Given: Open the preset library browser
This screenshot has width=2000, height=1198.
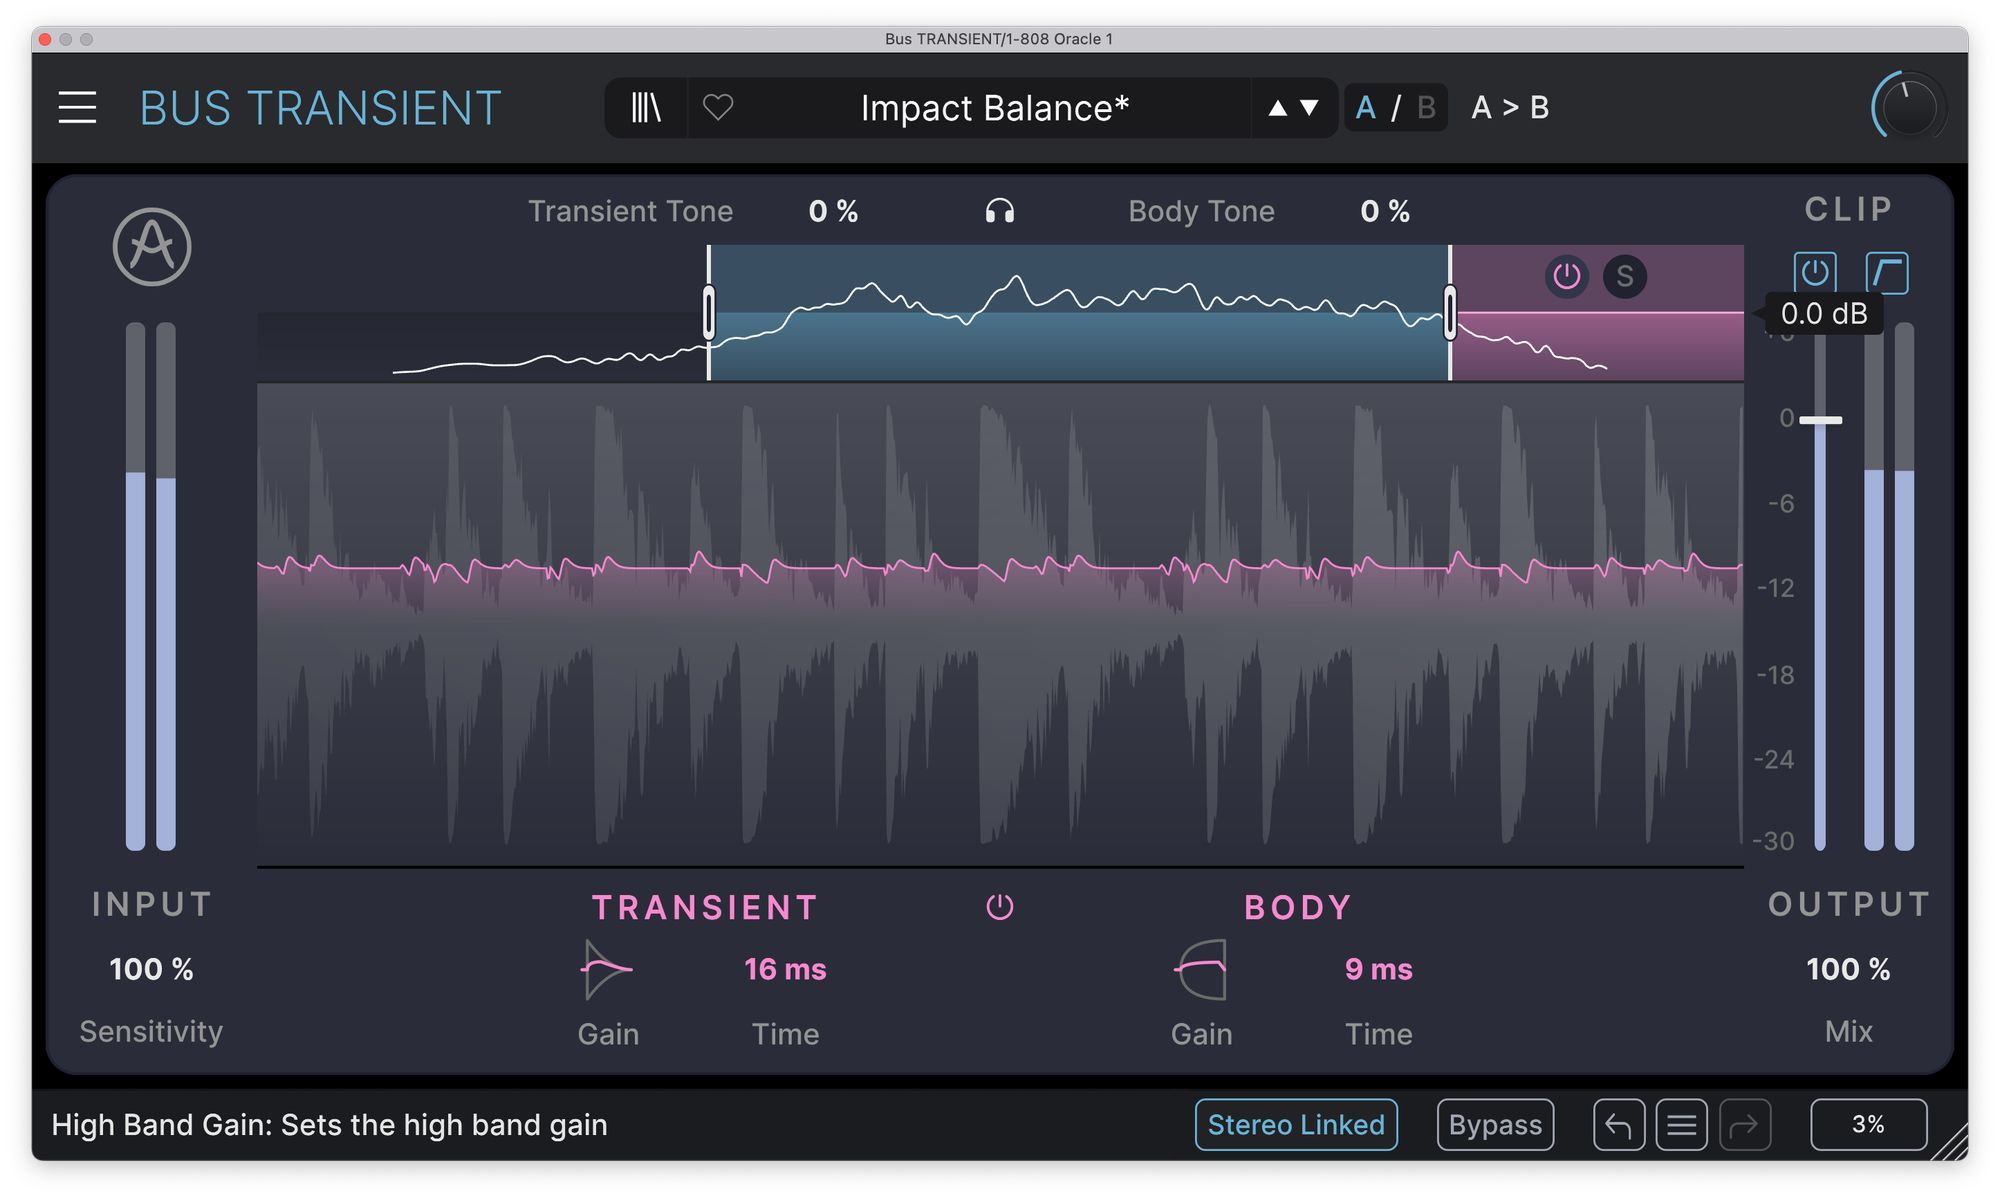Looking at the screenshot, I should point(646,108).
